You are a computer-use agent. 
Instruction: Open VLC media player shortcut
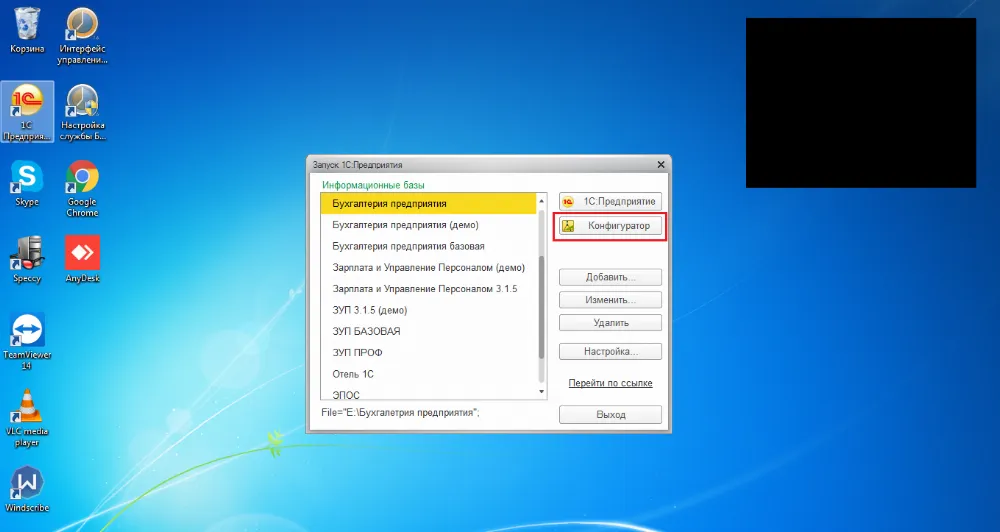pyautogui.click(x=27, y=418)
